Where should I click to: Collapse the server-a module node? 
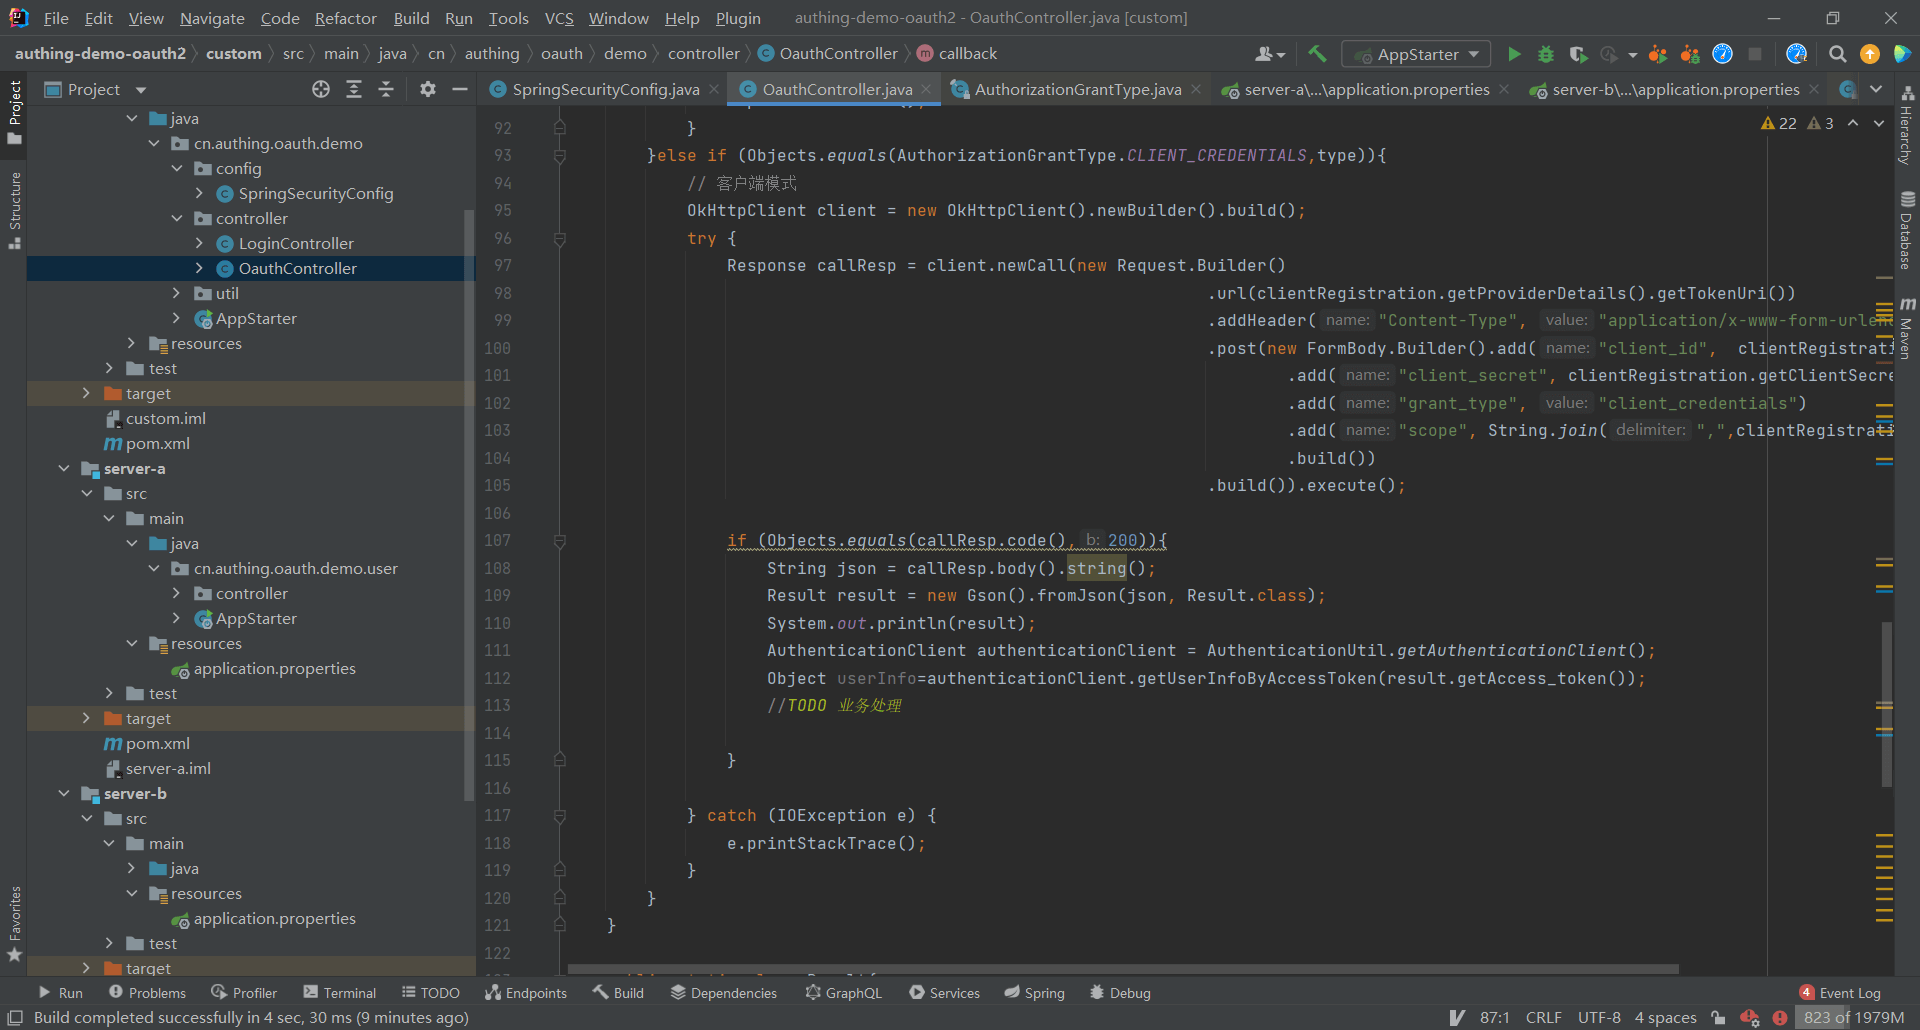64,469
